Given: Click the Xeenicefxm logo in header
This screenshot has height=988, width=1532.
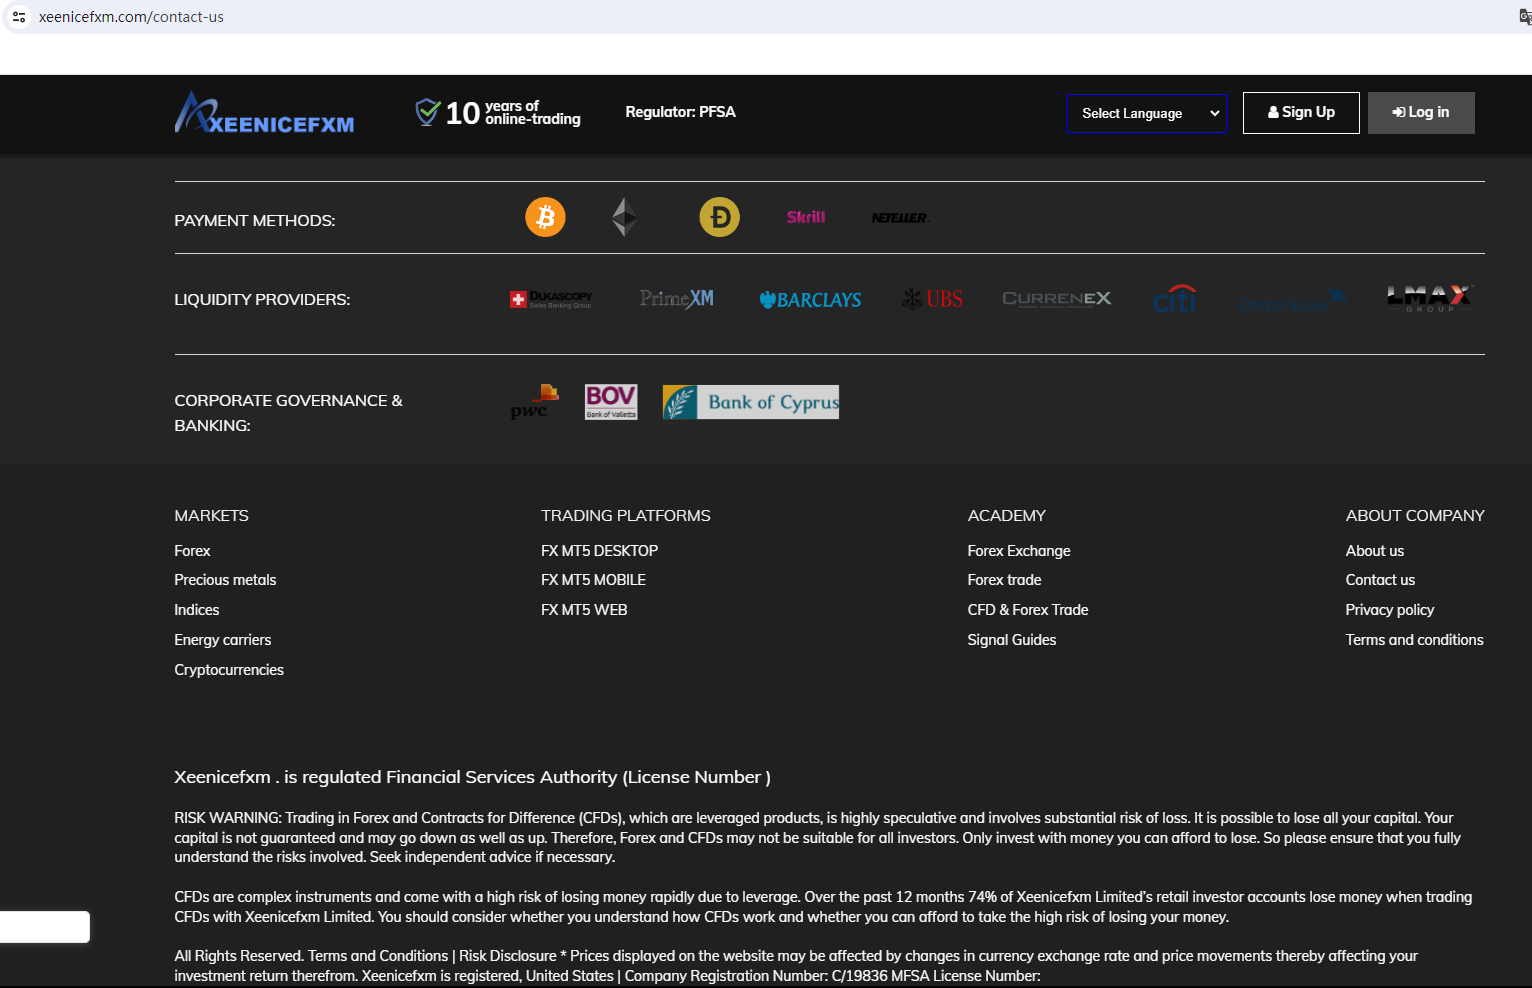Looking at the screenshot, I should (x=264, y=113).
